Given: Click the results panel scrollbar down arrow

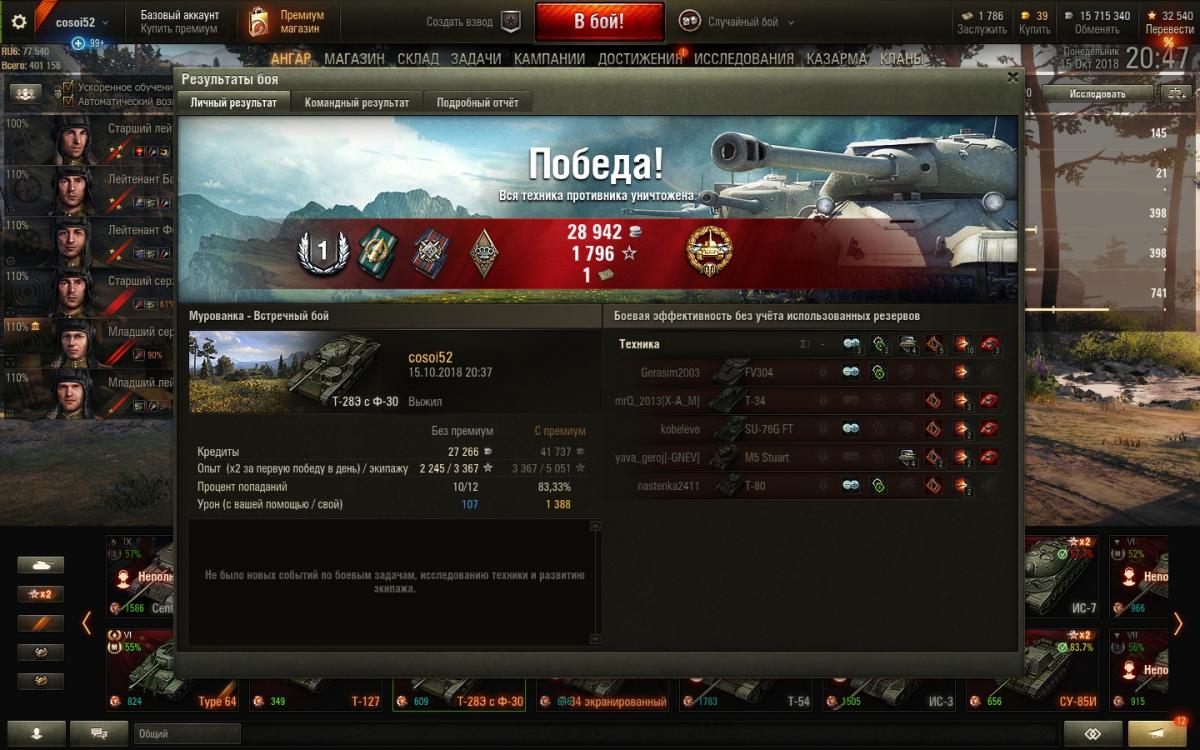Looking at the screenshot, I should point(596,639).
